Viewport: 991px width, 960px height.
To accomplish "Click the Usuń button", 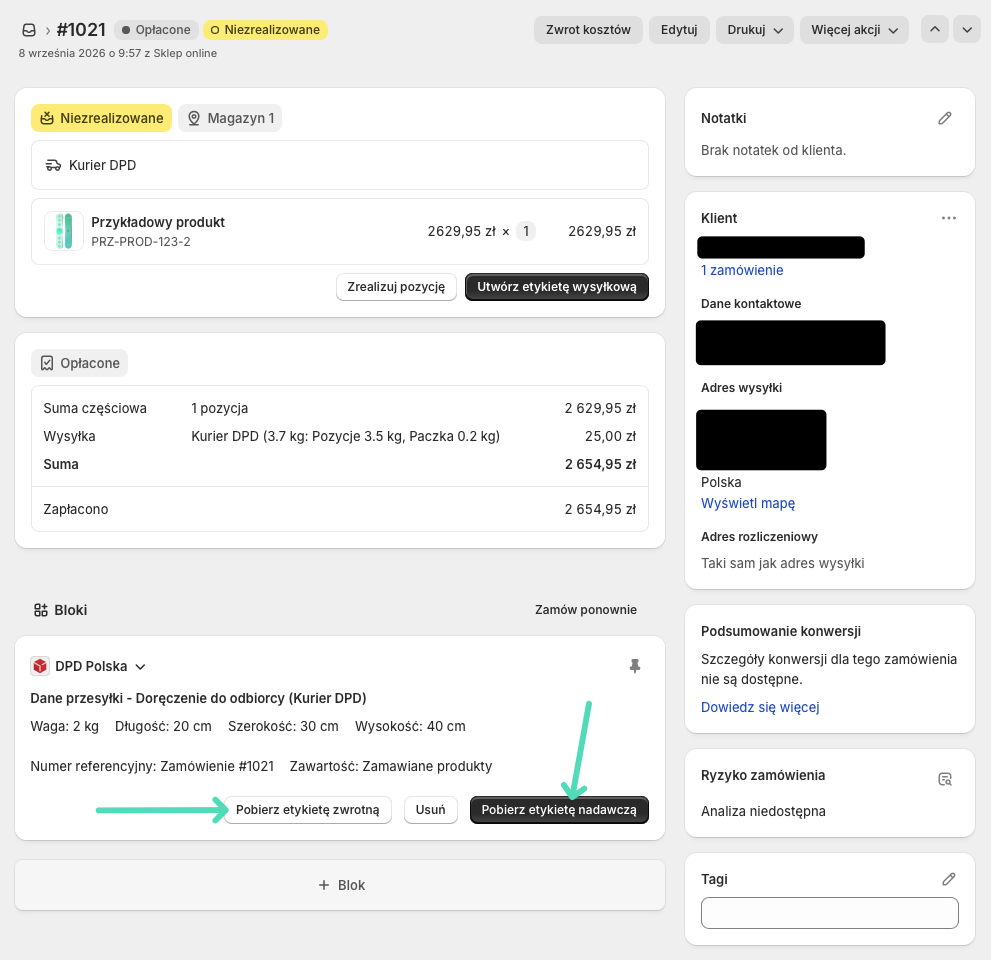I will pos(430,810).
